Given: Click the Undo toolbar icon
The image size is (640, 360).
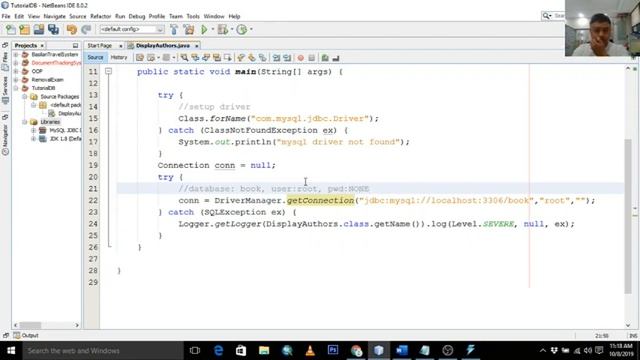Looking at the screenshot, I should coord(72,29).
